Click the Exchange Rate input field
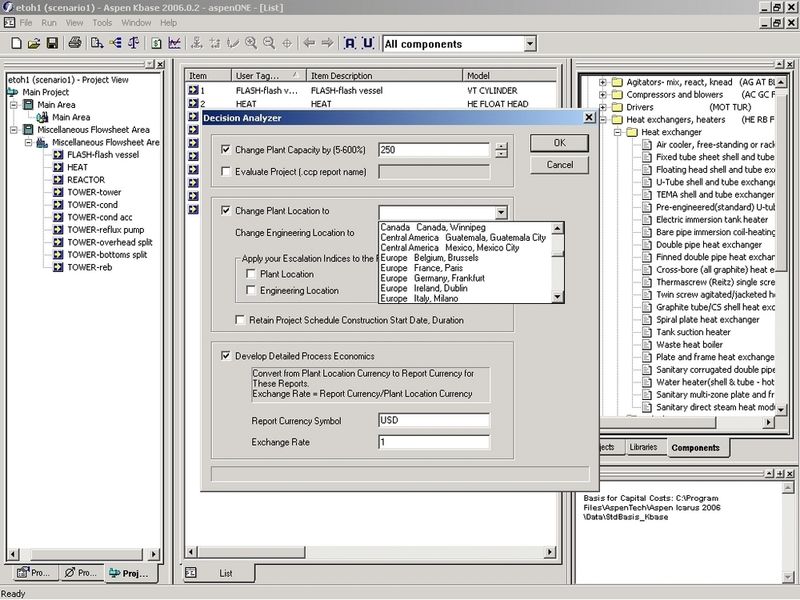Screen dimensions: 800x600 (434, 442)
